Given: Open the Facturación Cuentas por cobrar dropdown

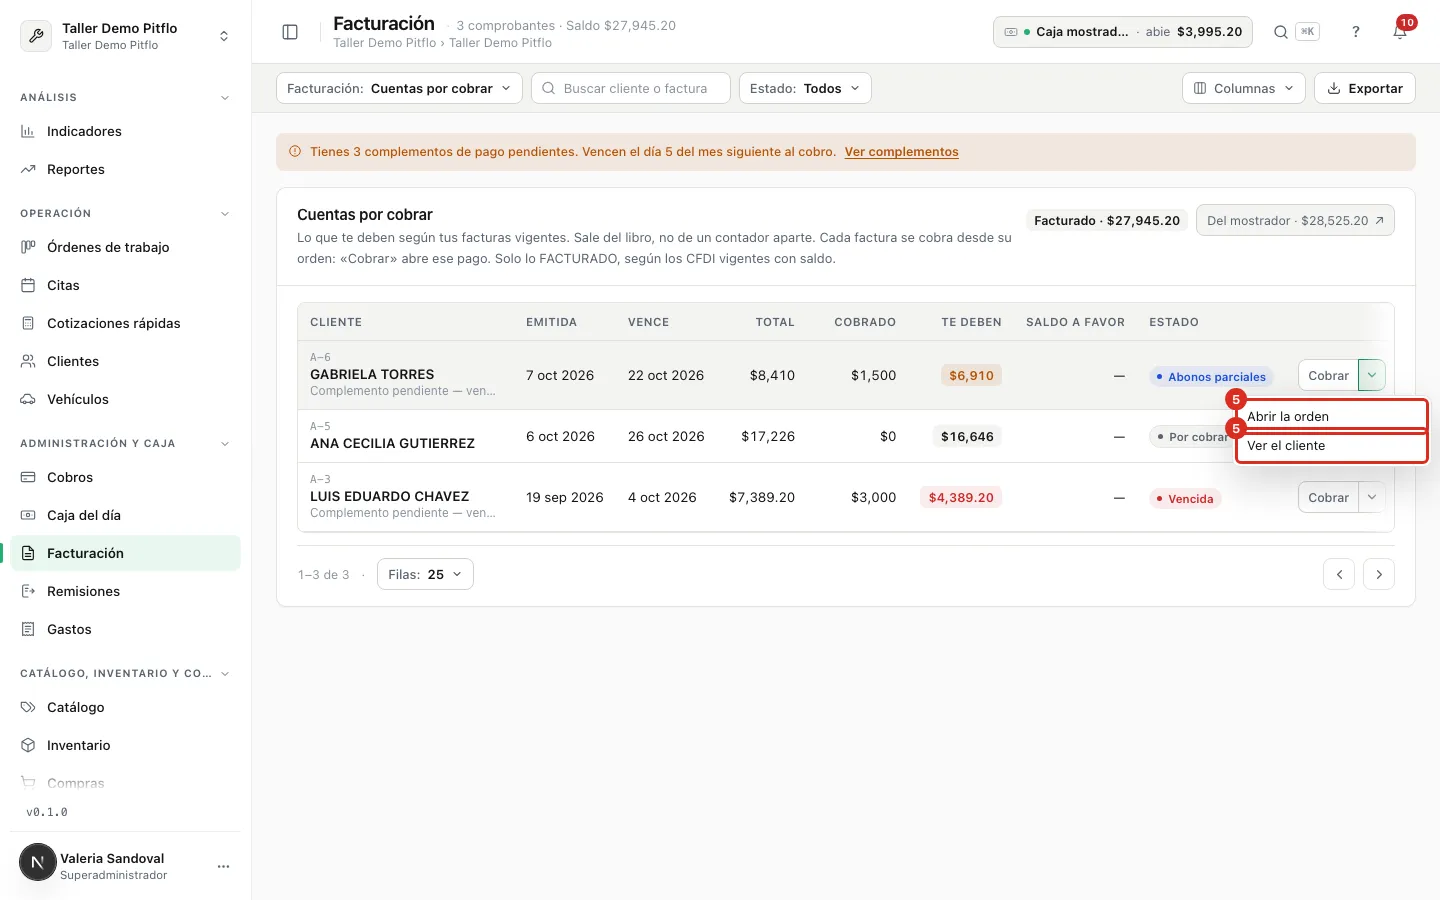Looking at the screenshot, I should (399, 88).
